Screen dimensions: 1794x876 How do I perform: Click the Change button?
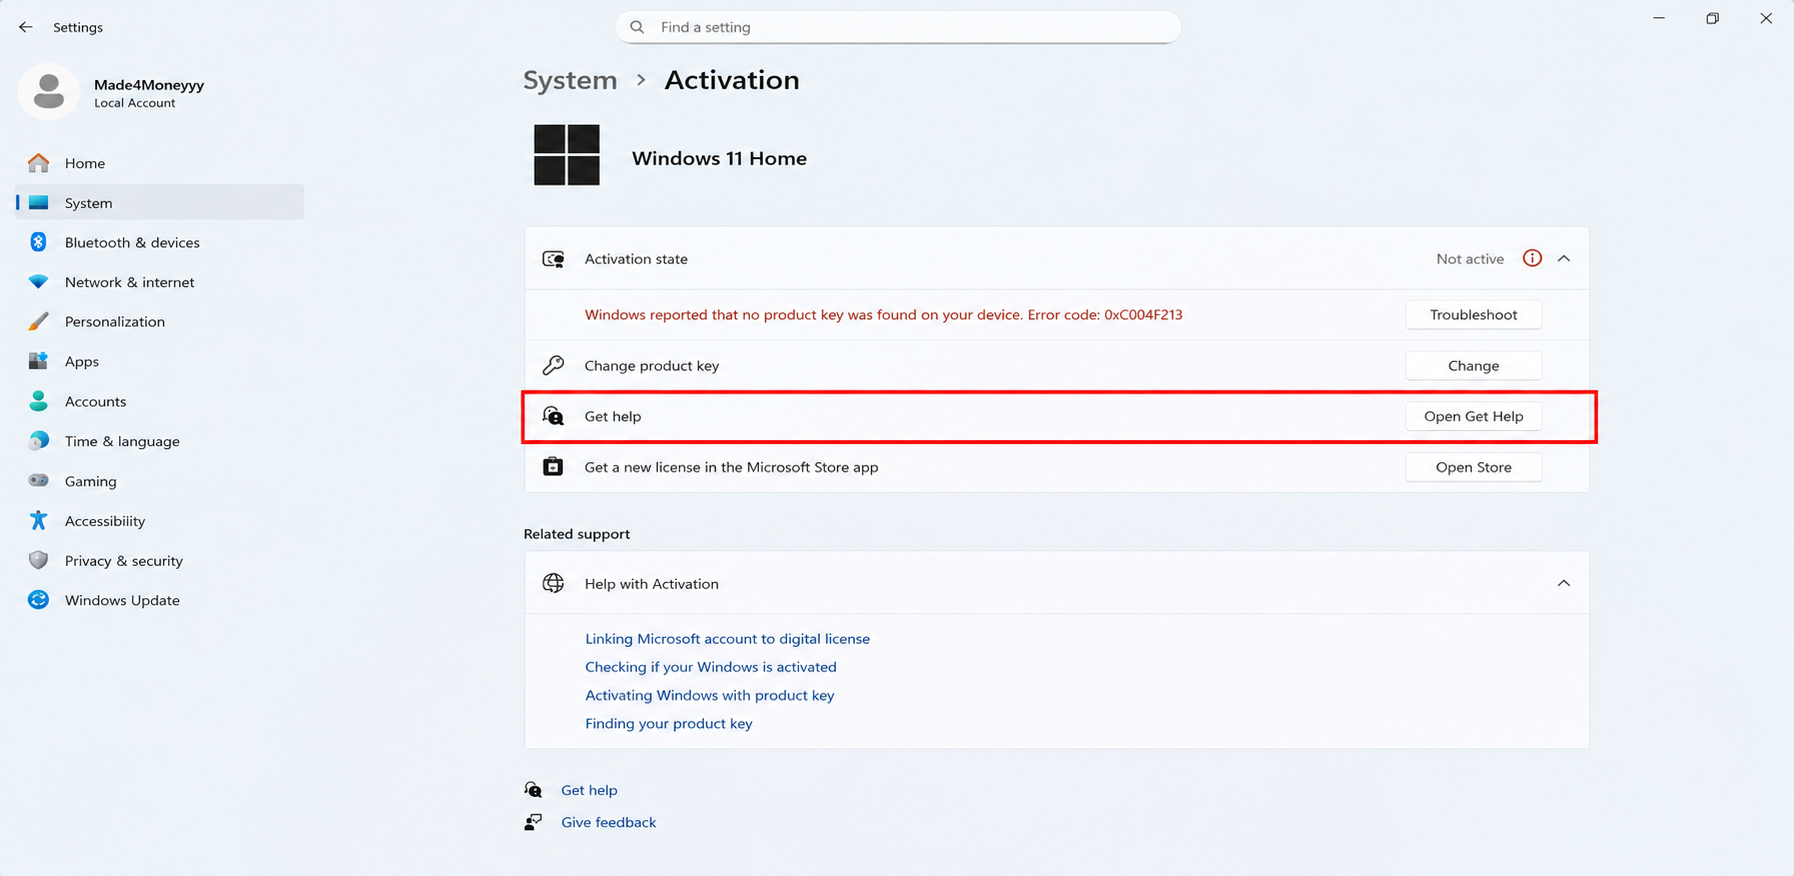click(1473, 365)
